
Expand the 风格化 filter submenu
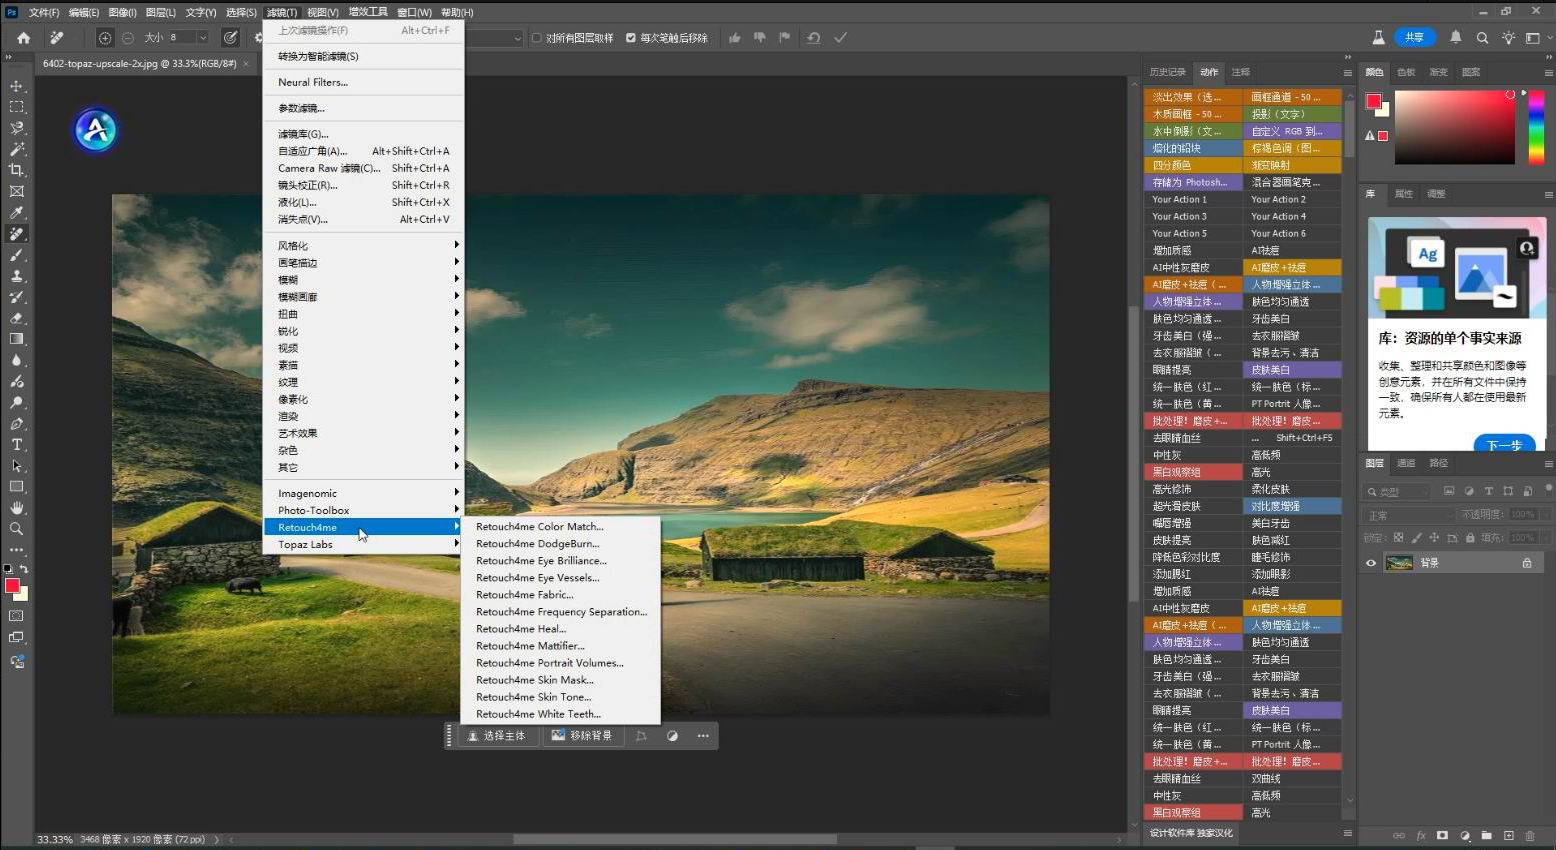362,245
